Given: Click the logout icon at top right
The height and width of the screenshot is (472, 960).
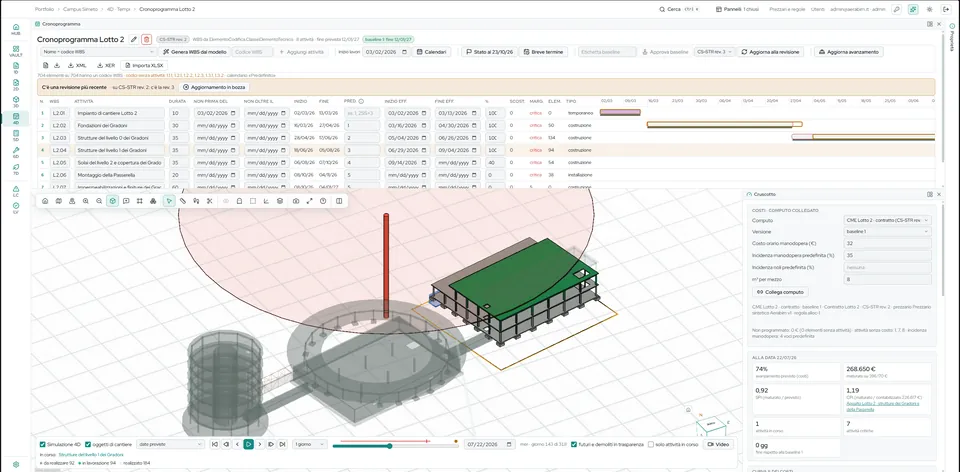Looking at the screenshot, I should pyautogui.click(x=947, y=9).
